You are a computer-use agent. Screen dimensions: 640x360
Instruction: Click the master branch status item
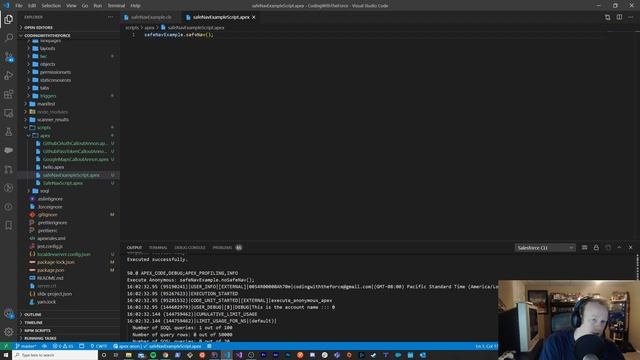click(x=25, y=346)
